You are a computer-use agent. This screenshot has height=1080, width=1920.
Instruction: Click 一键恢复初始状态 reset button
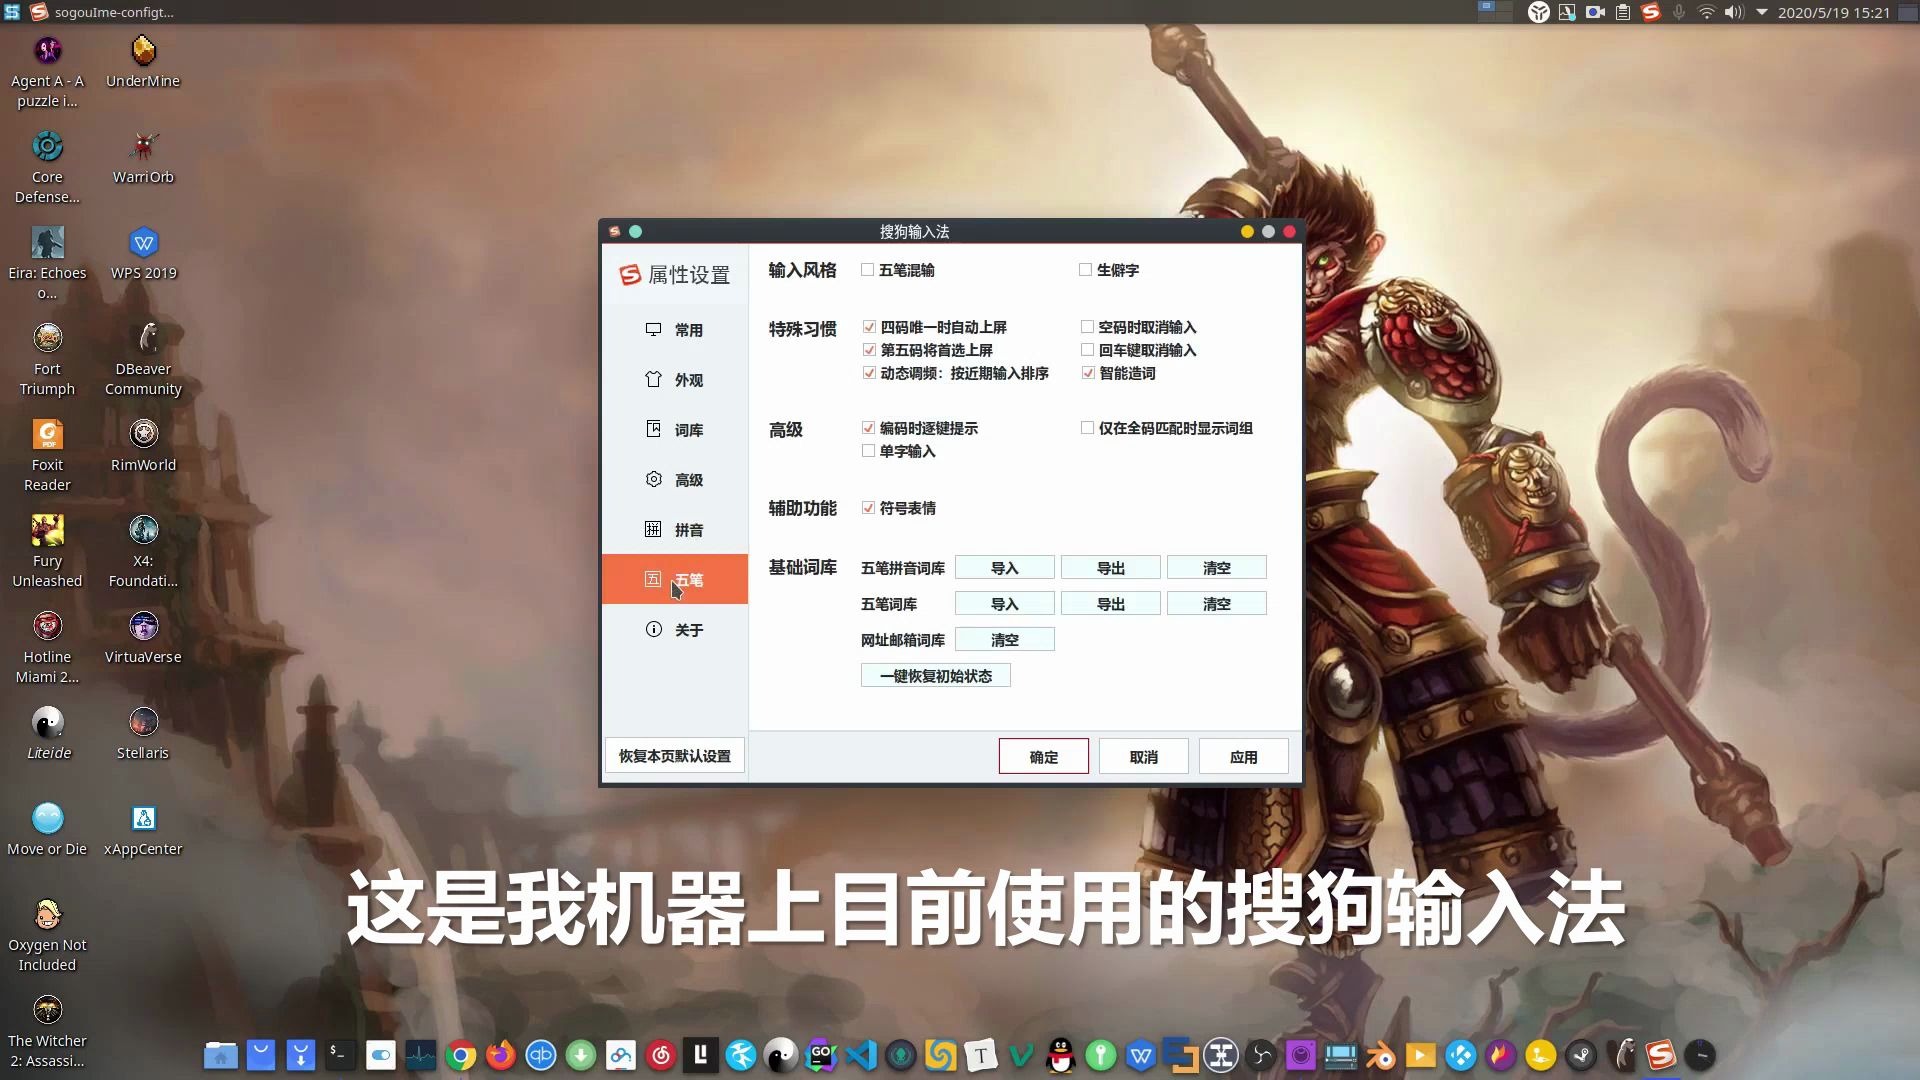(935, 675)
